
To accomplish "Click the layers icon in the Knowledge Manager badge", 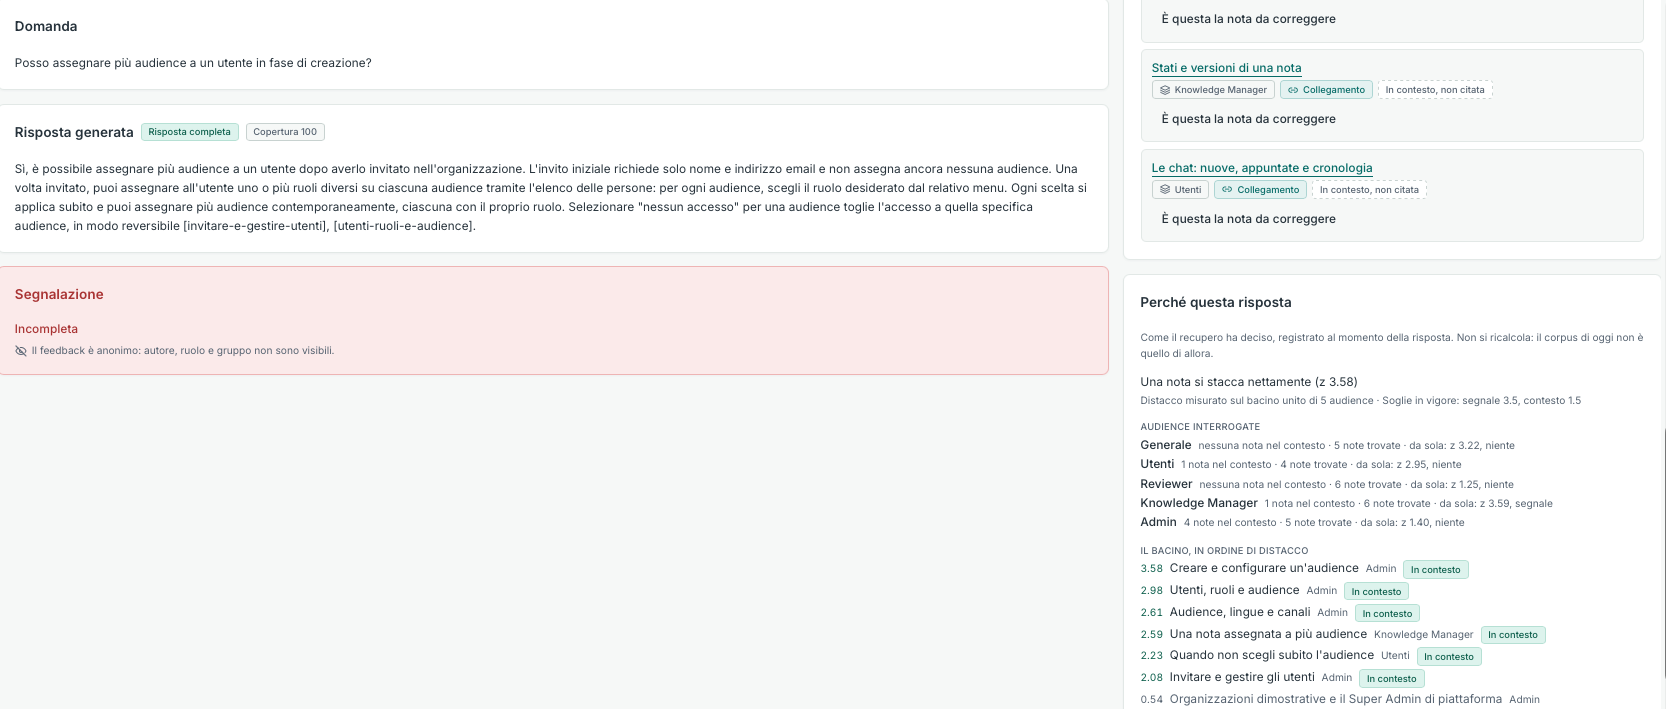I will click(1165, 90).
